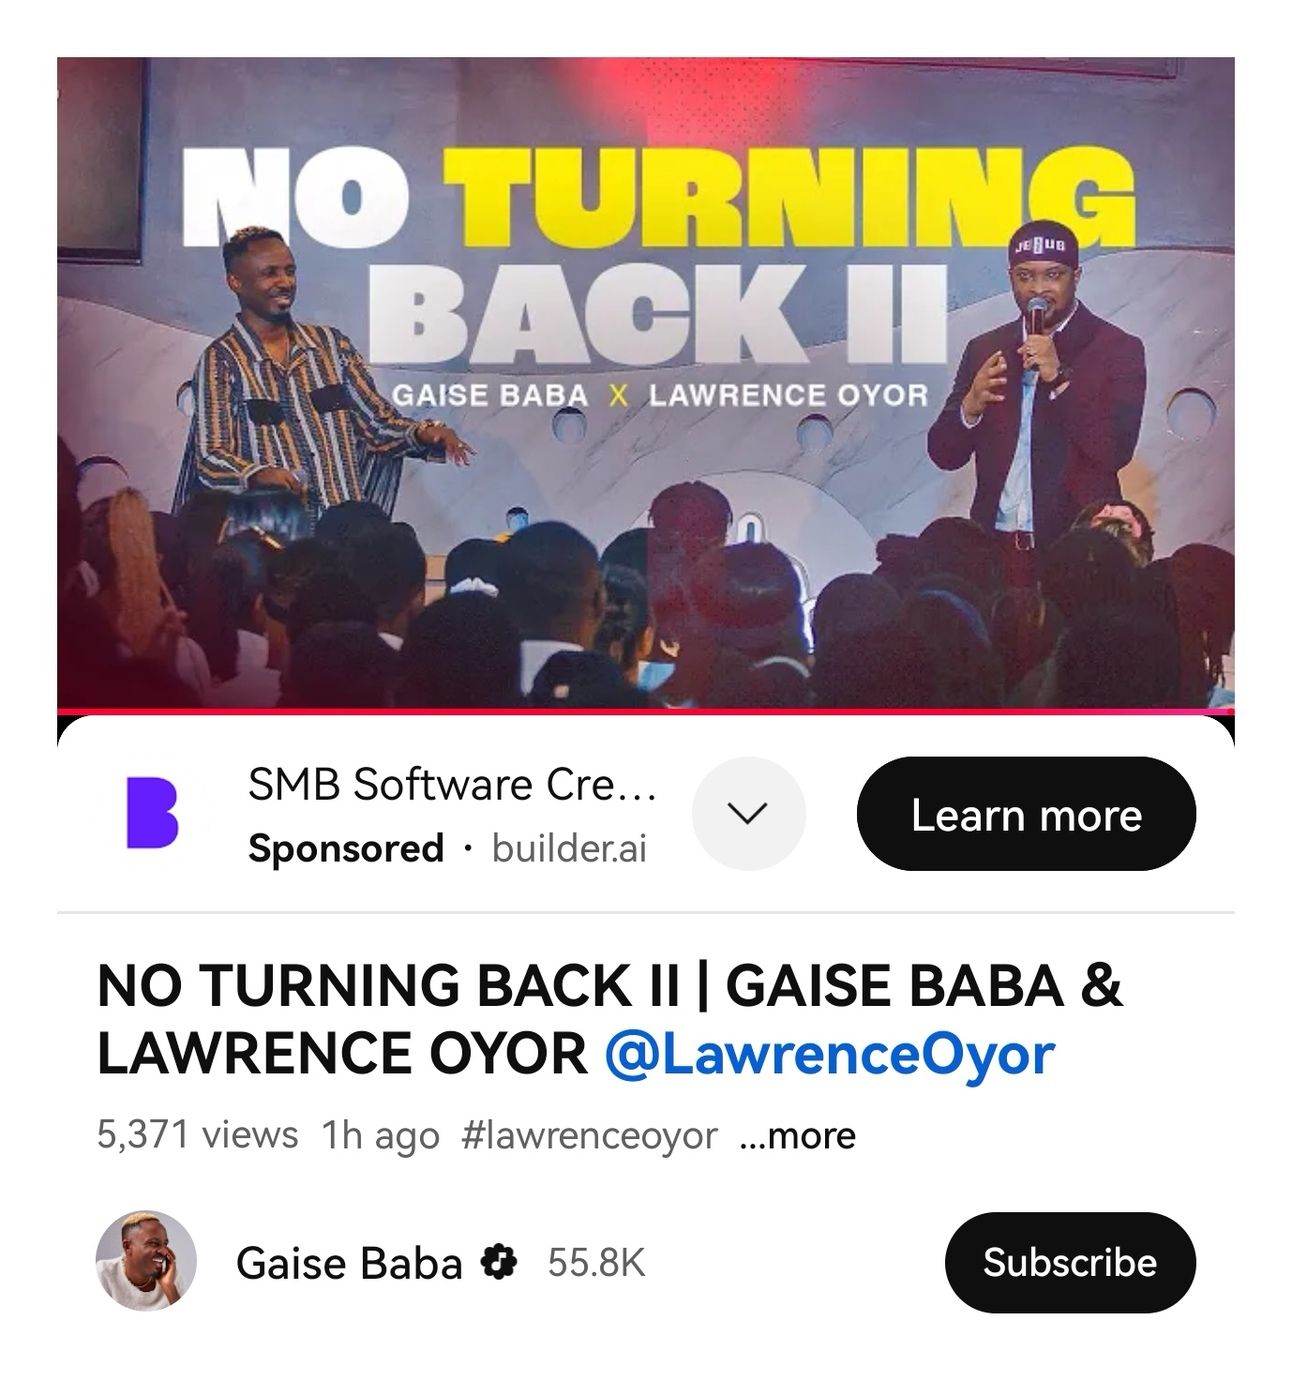Subscribe to Gaise Baba channel
The width and height of the screenshot is (1292, 1395).
1070,1262
